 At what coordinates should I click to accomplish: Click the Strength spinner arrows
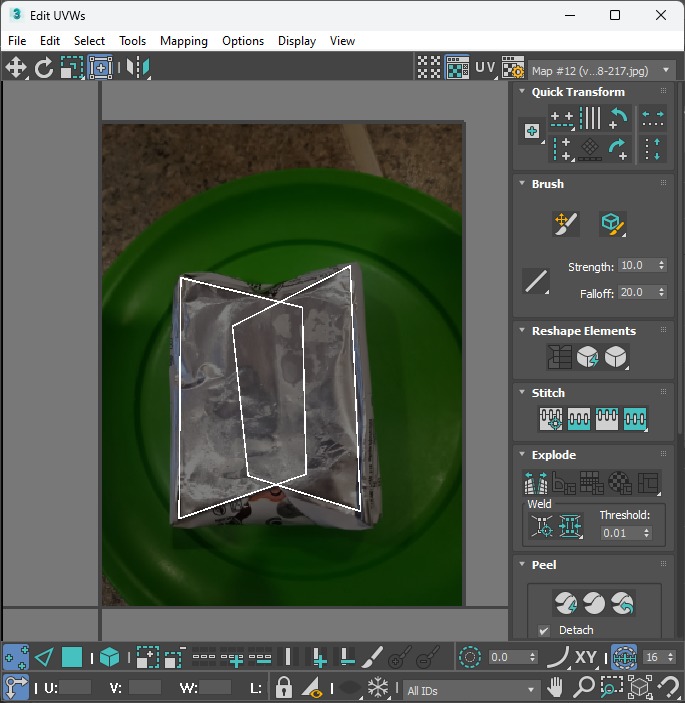pos(661,265)
